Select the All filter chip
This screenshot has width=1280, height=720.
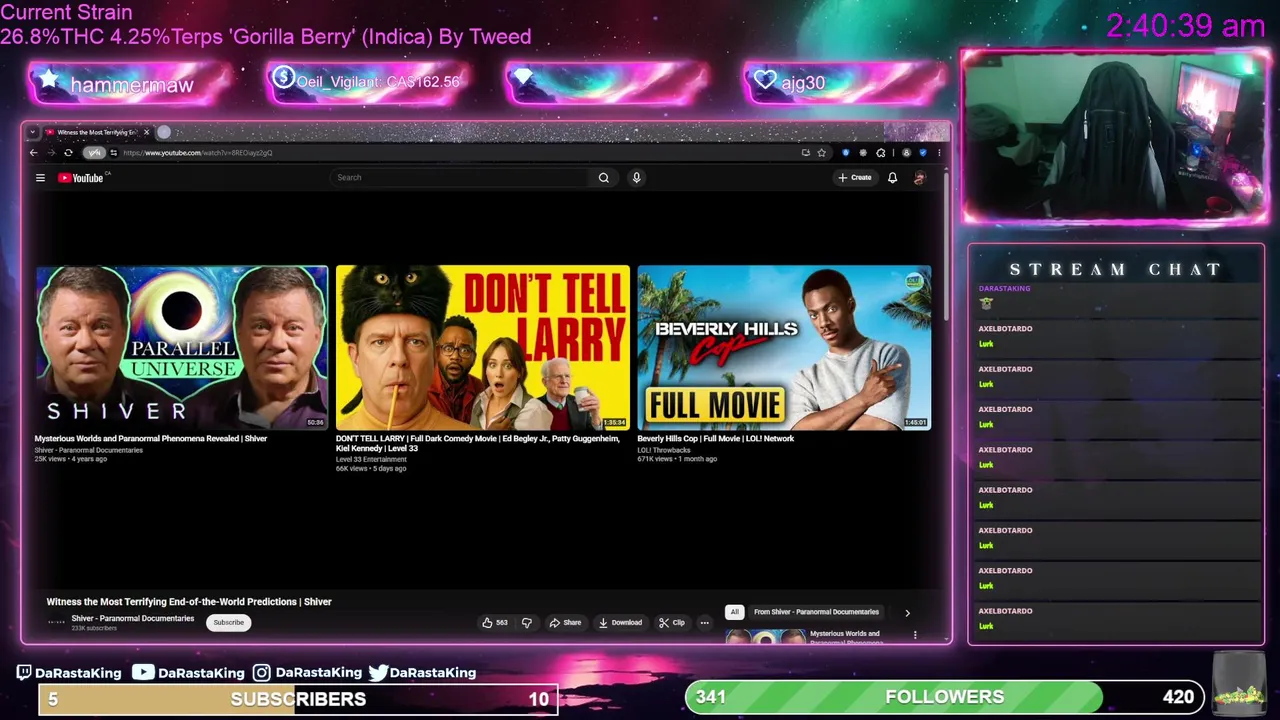click(x=734, y=612)
